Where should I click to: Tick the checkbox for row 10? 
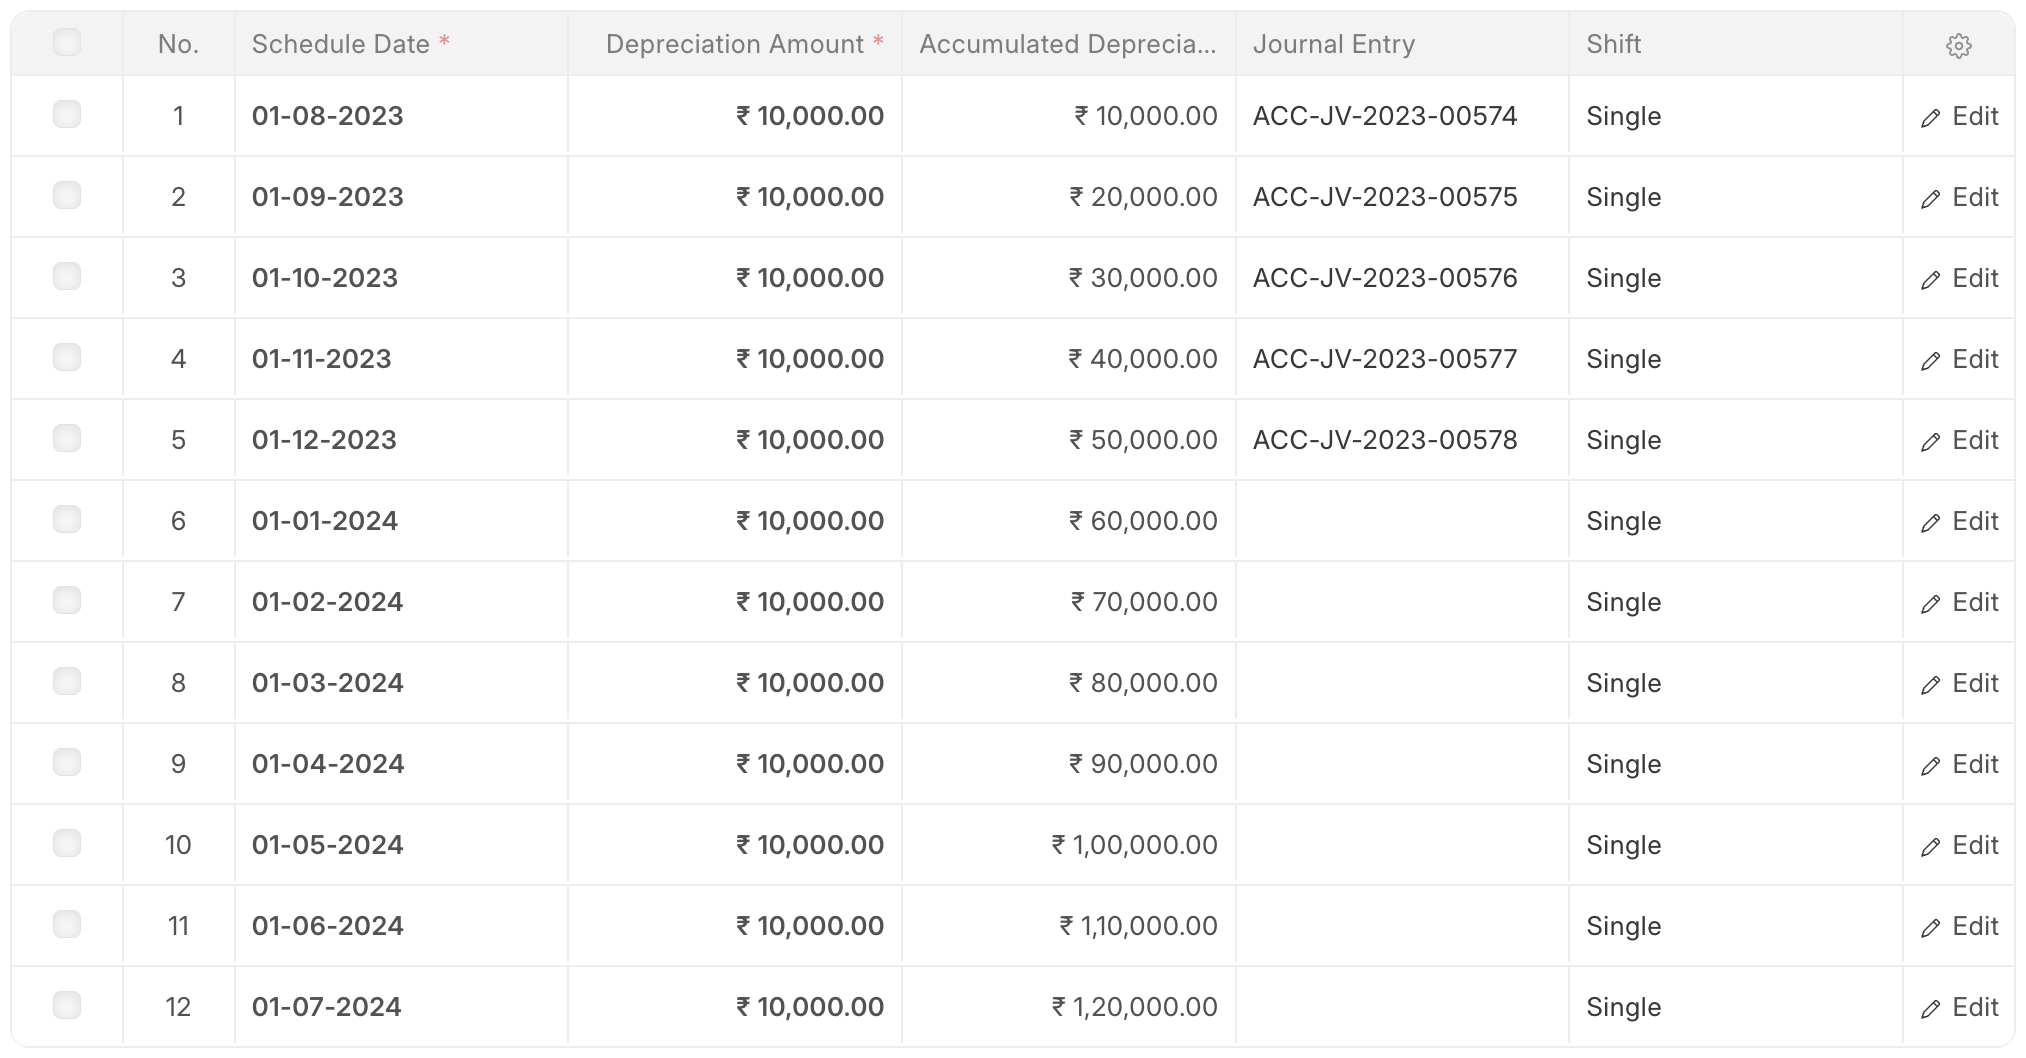click(x=67, y=843)
